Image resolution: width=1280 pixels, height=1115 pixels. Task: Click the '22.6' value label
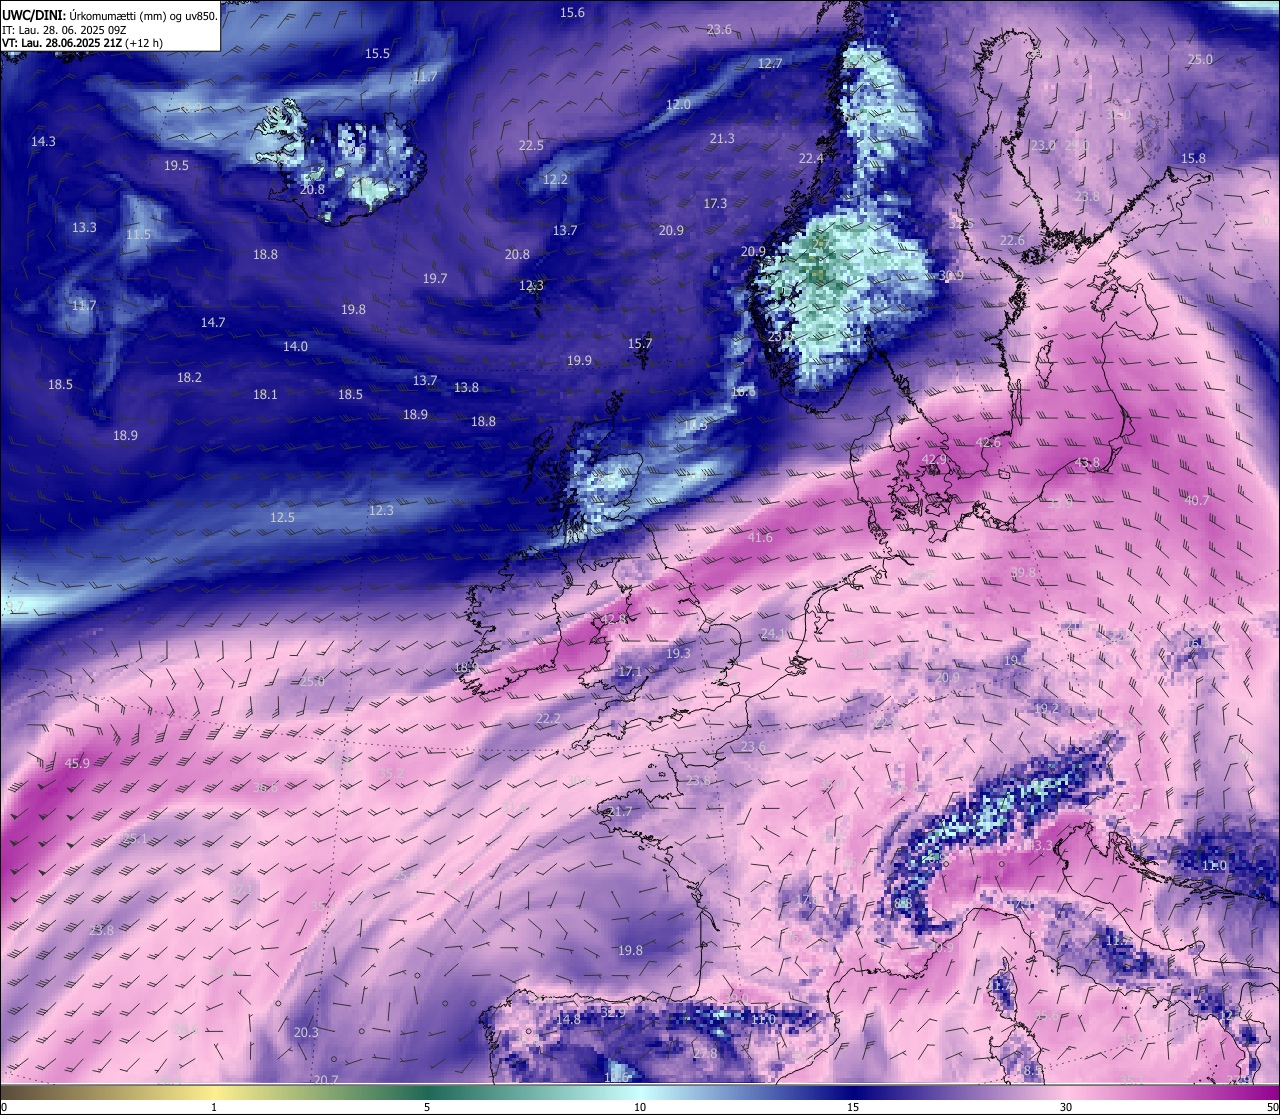coord(1012,240)
